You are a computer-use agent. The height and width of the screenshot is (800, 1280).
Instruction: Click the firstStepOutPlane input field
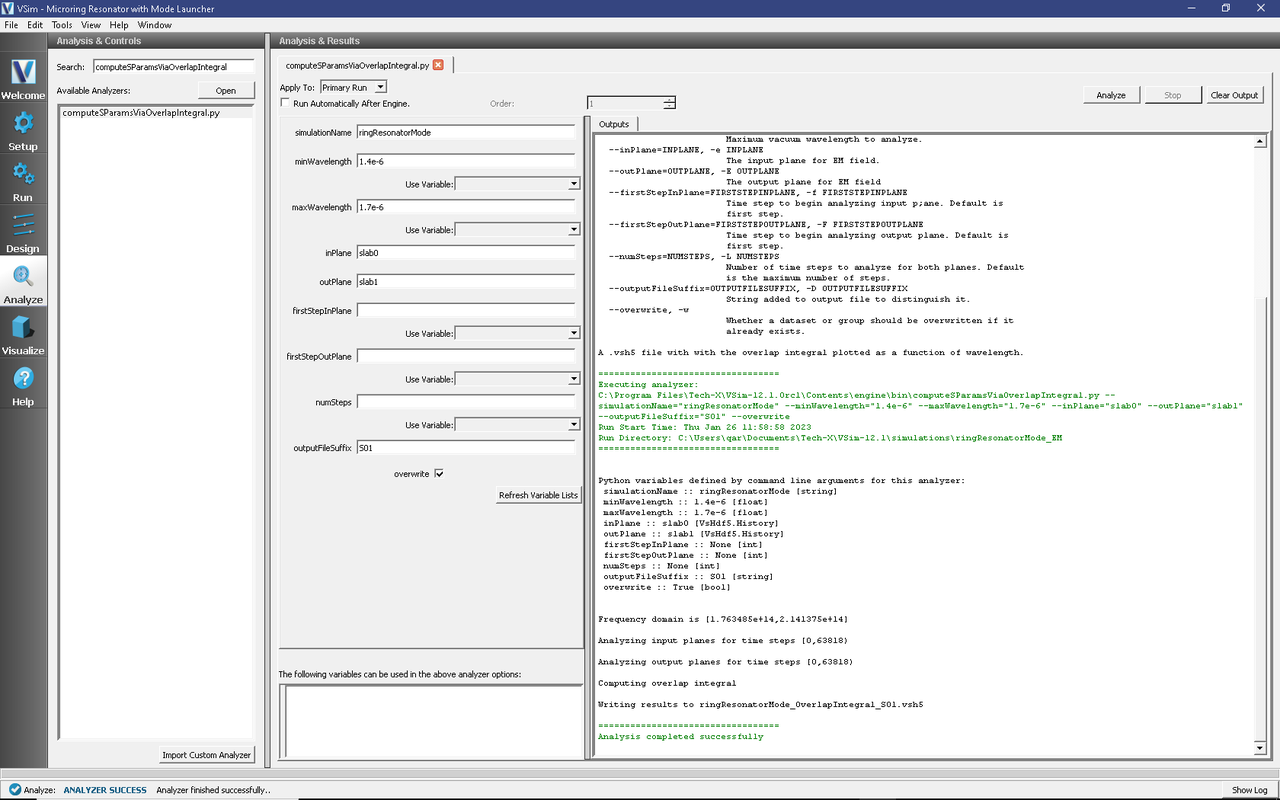tap(466, 356)
